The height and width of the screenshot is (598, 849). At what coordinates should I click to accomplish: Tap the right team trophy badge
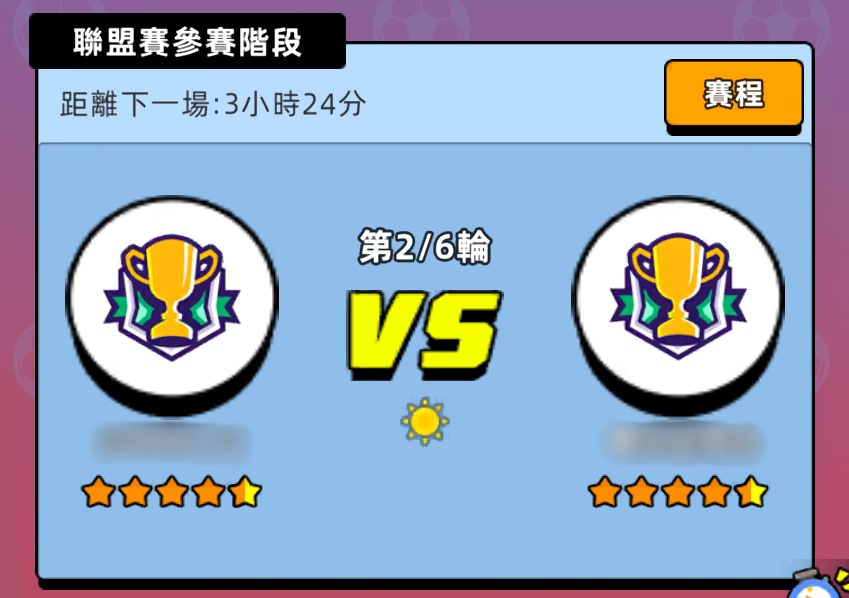click(678, 299)
